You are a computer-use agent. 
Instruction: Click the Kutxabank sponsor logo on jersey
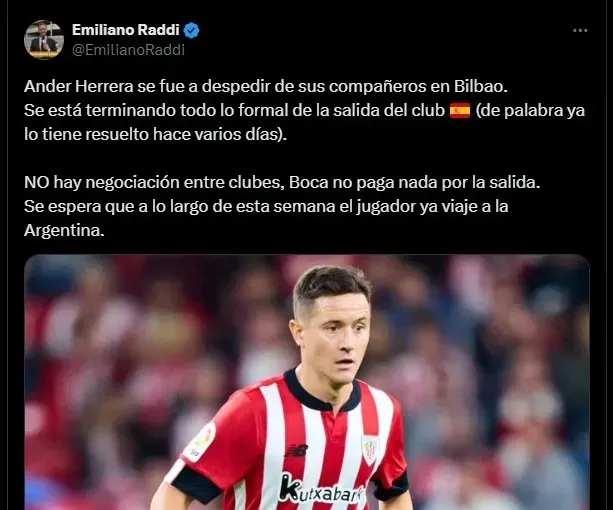coord(323,489)
